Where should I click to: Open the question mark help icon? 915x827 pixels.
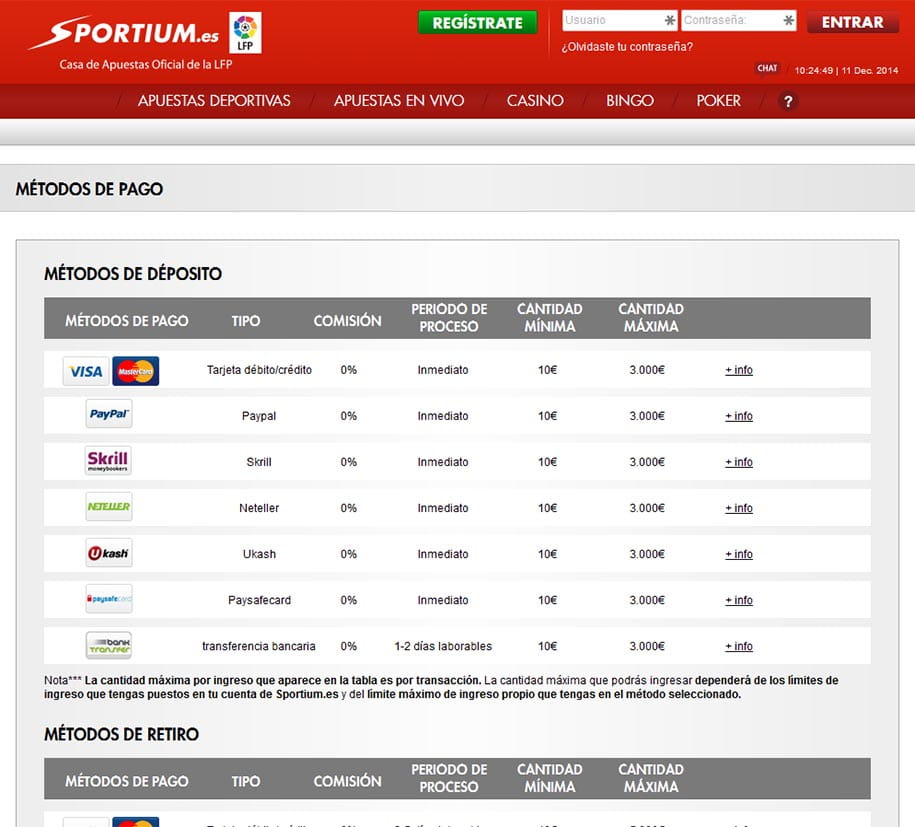[x=788, y=102]
